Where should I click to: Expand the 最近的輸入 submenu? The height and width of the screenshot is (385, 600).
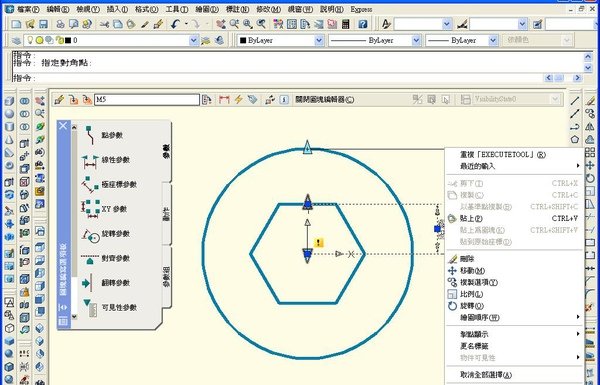514,166
